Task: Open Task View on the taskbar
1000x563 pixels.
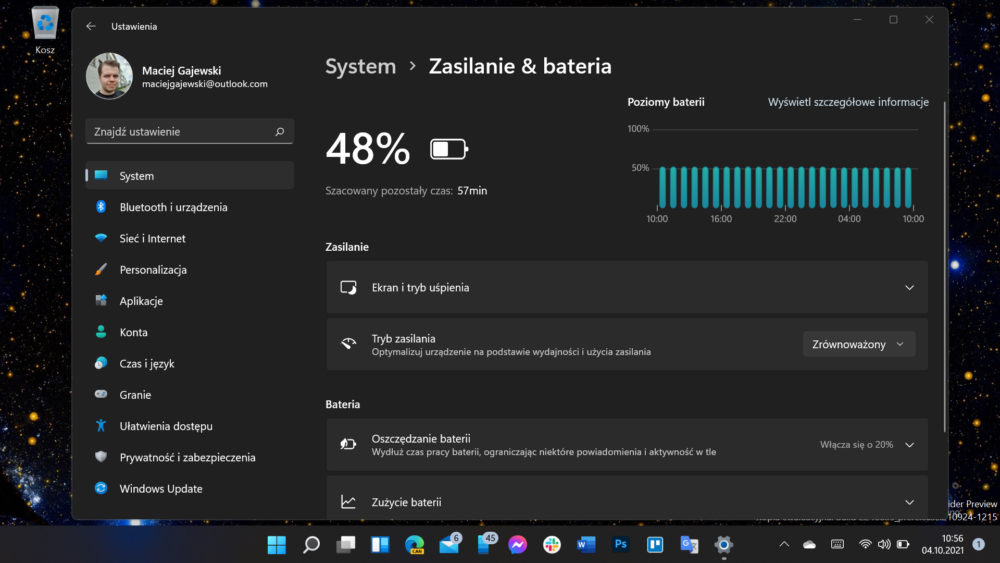Action: (x=346, y=545)
